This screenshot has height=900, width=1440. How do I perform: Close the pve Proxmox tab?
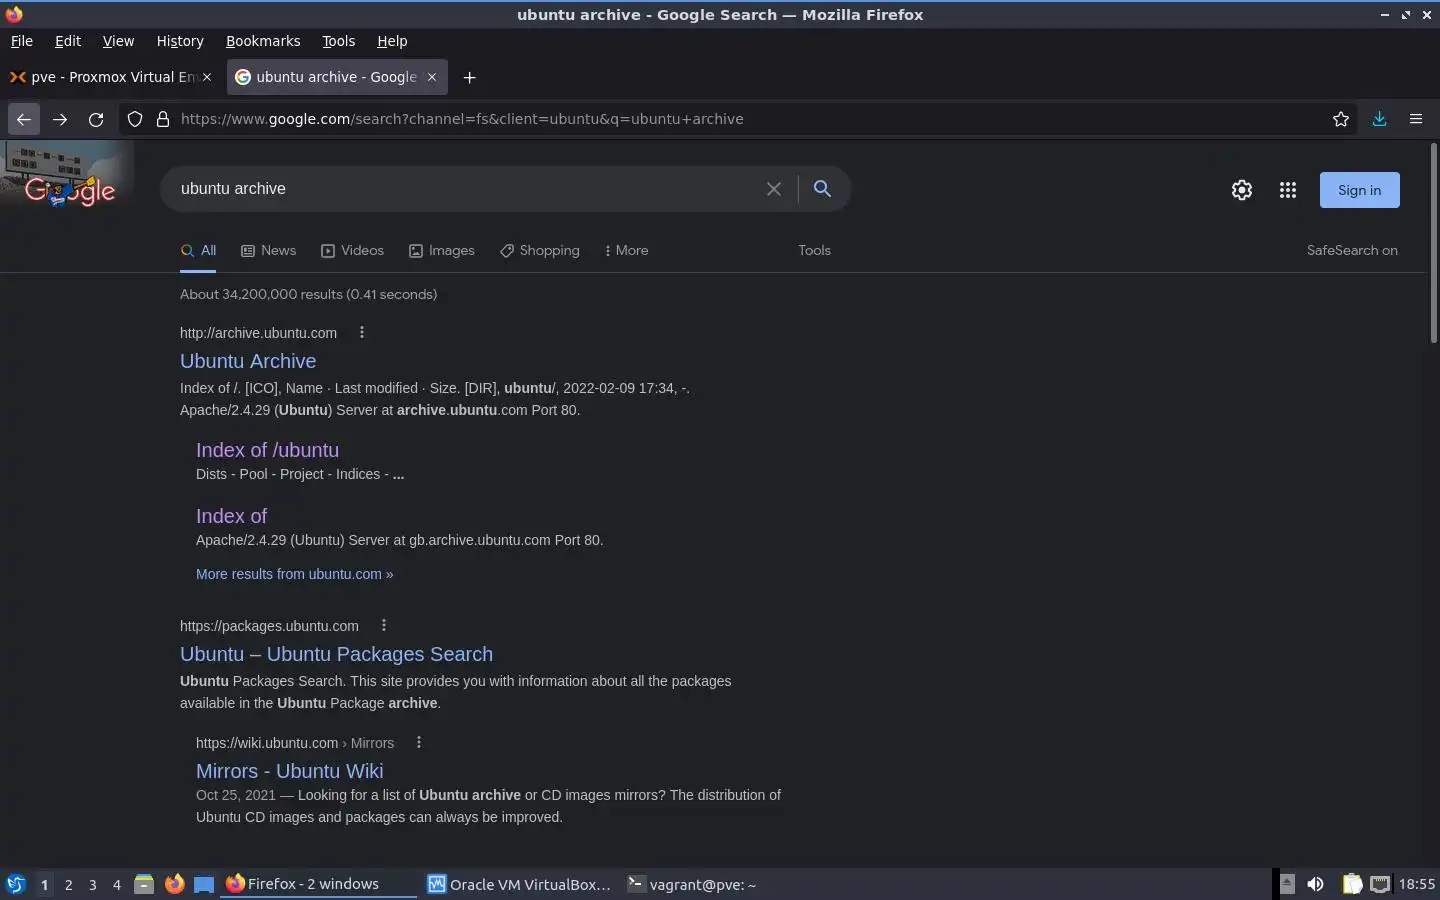pos(207,77)
